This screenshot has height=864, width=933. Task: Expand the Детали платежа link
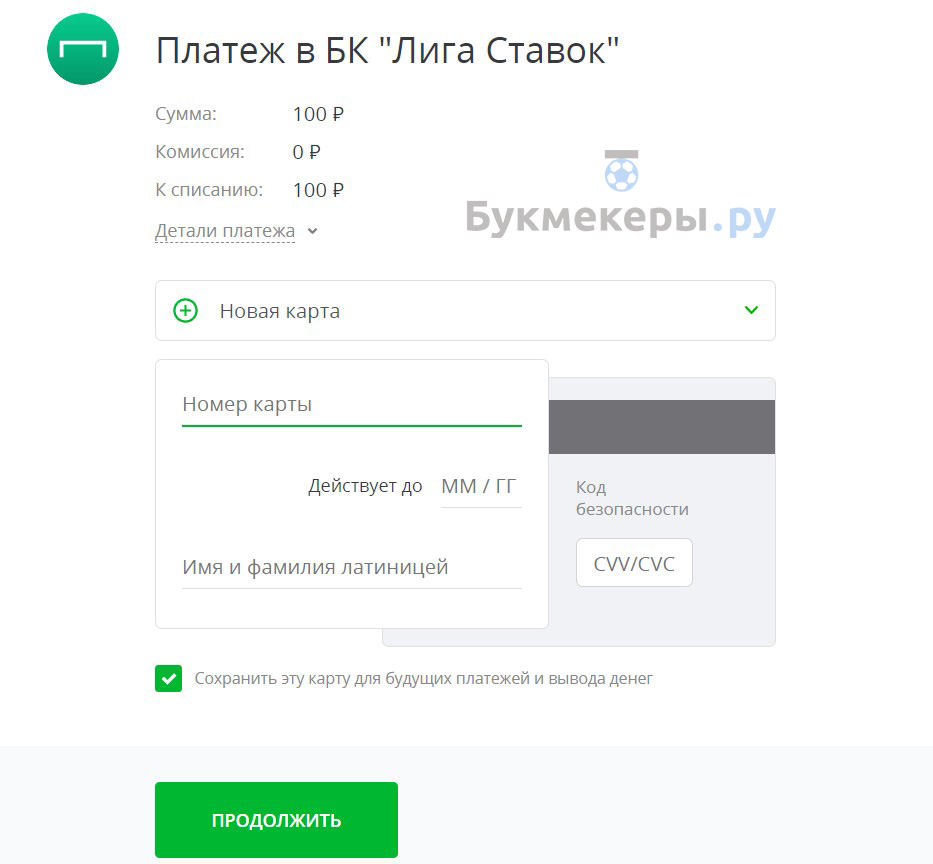(225, 230)
